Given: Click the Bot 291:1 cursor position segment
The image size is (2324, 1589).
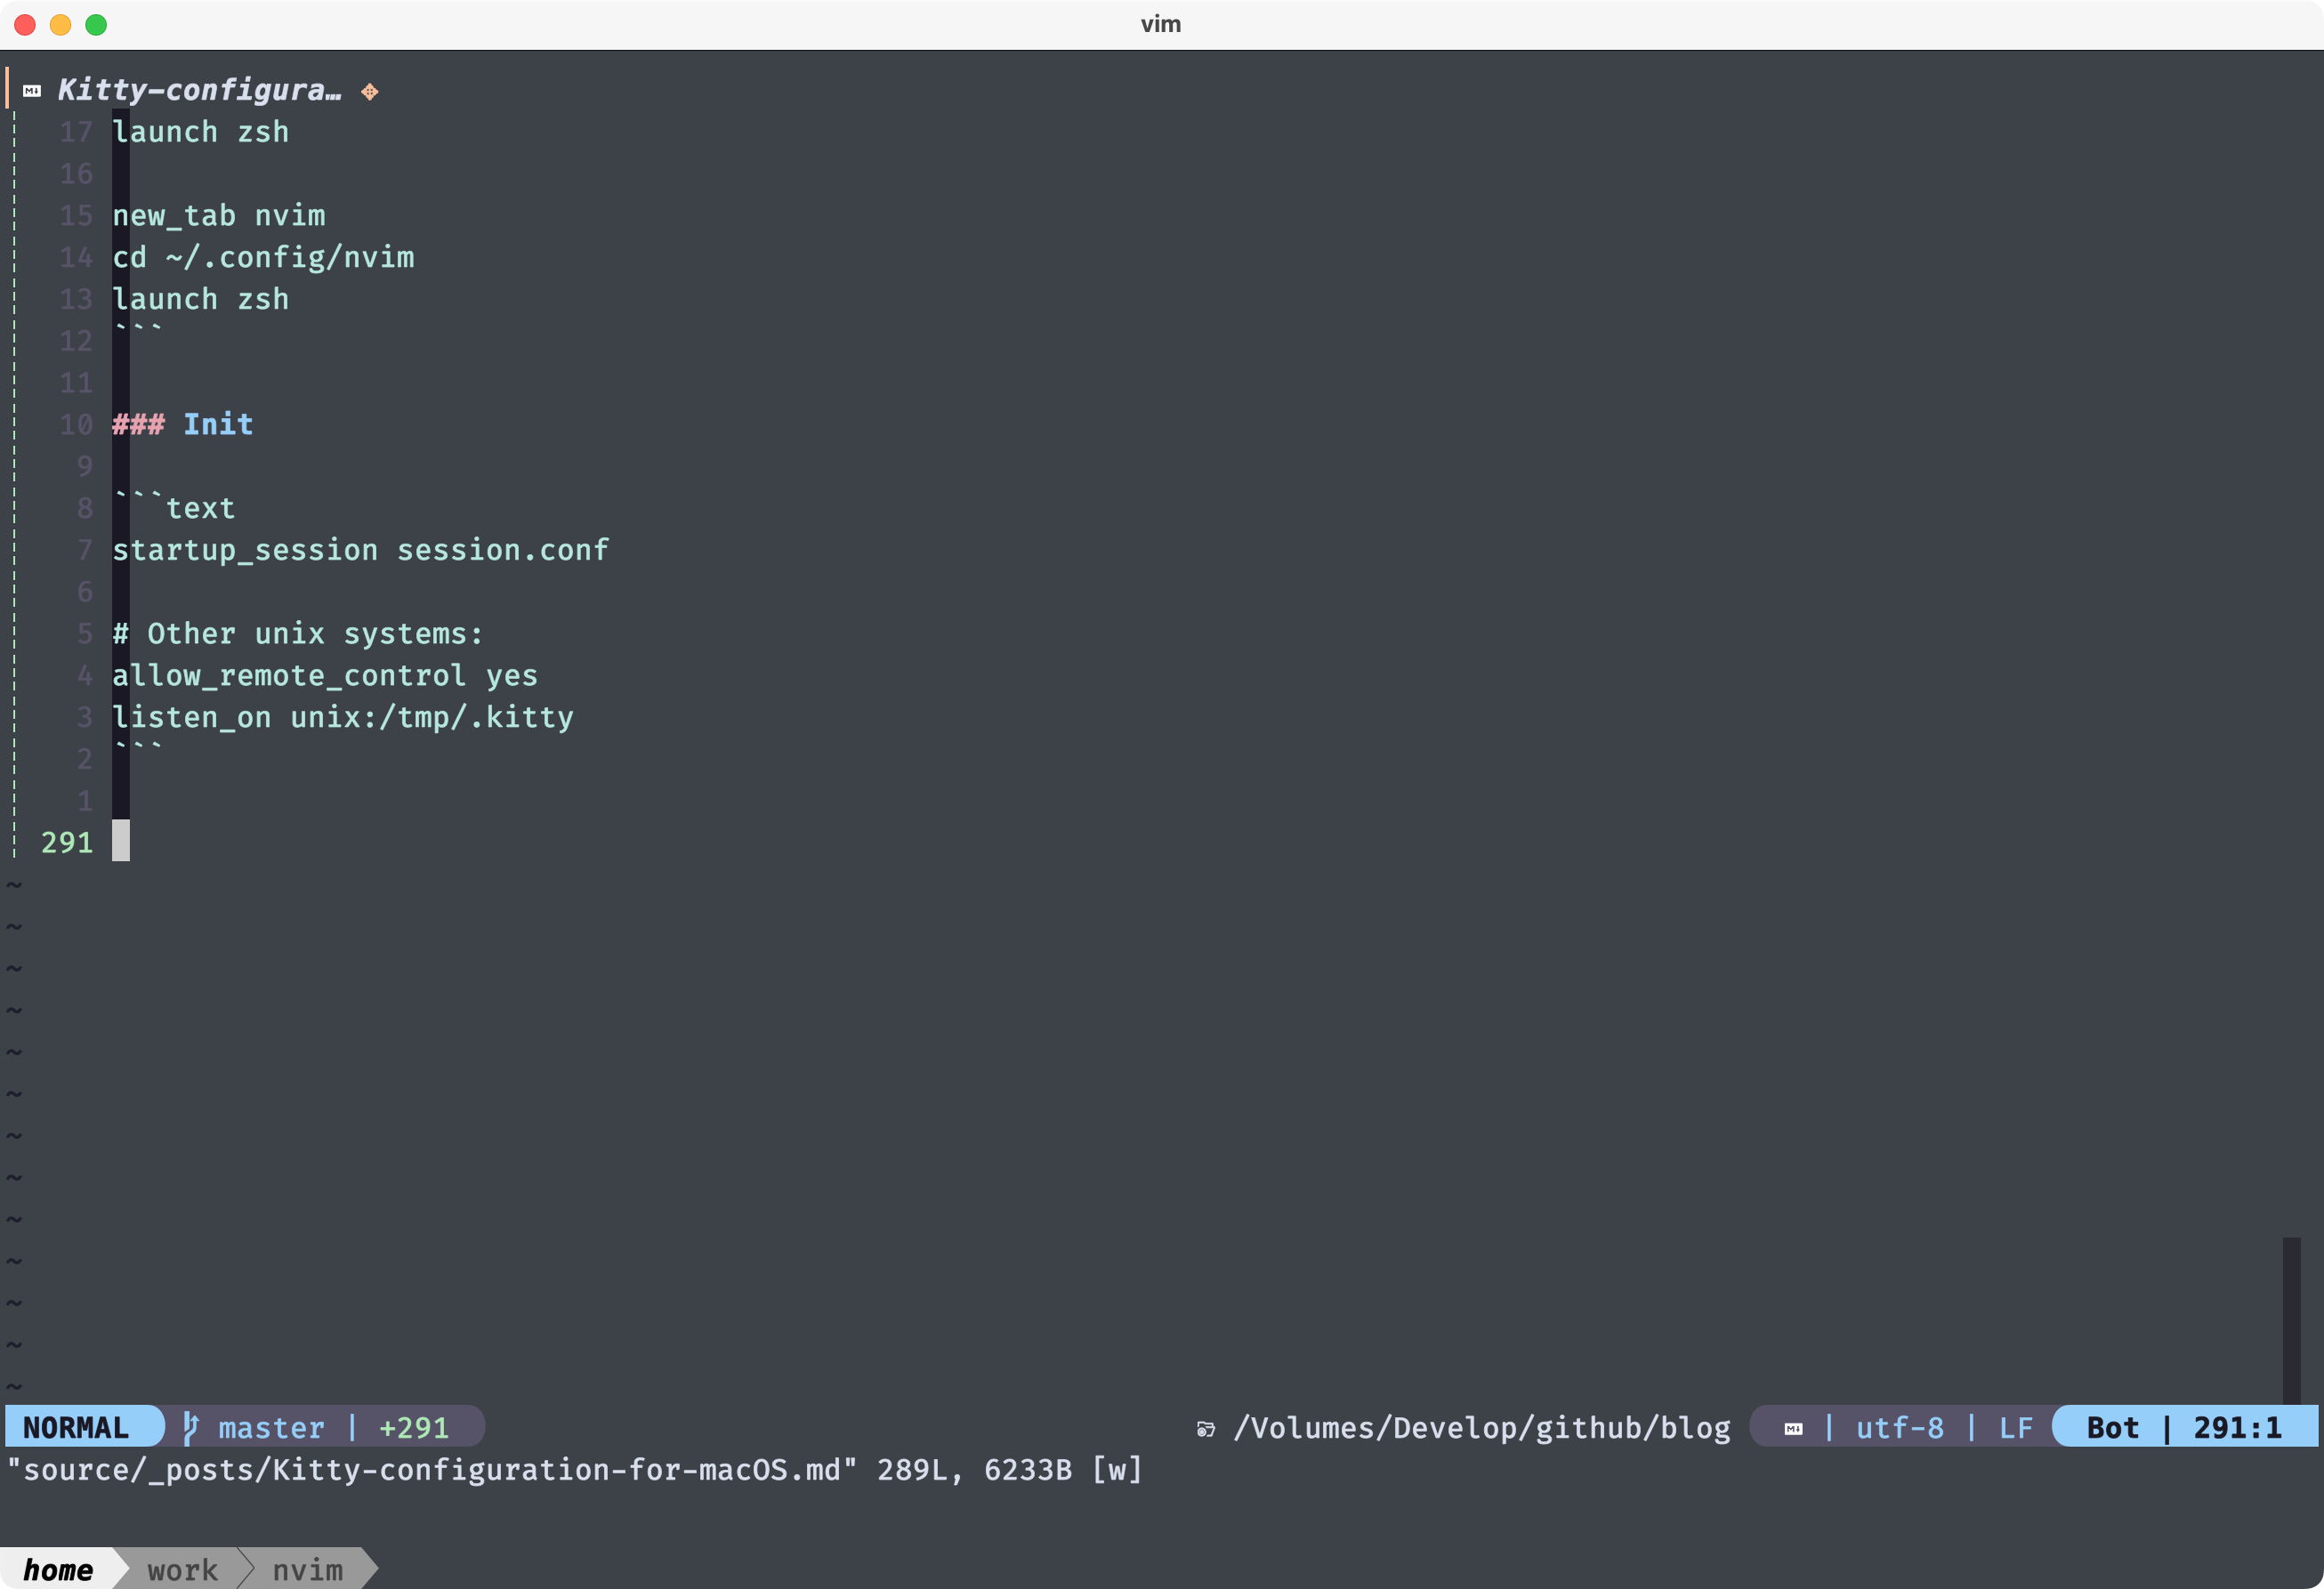Looking at the screenshot, I should point(2183,1427).
